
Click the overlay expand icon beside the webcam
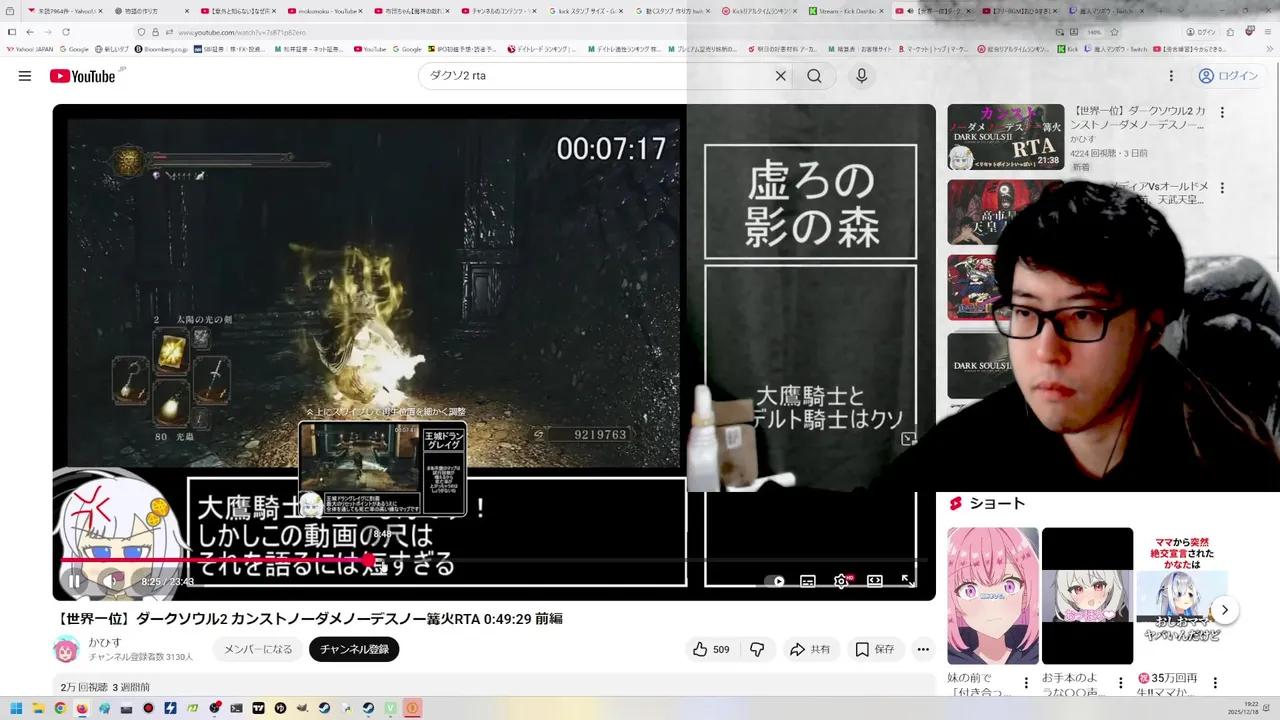(x=908, y=439)
